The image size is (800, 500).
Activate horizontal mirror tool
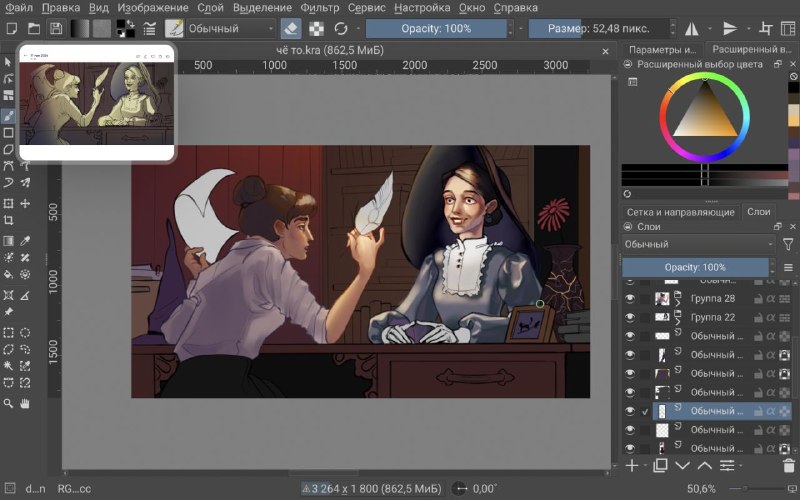692,29
